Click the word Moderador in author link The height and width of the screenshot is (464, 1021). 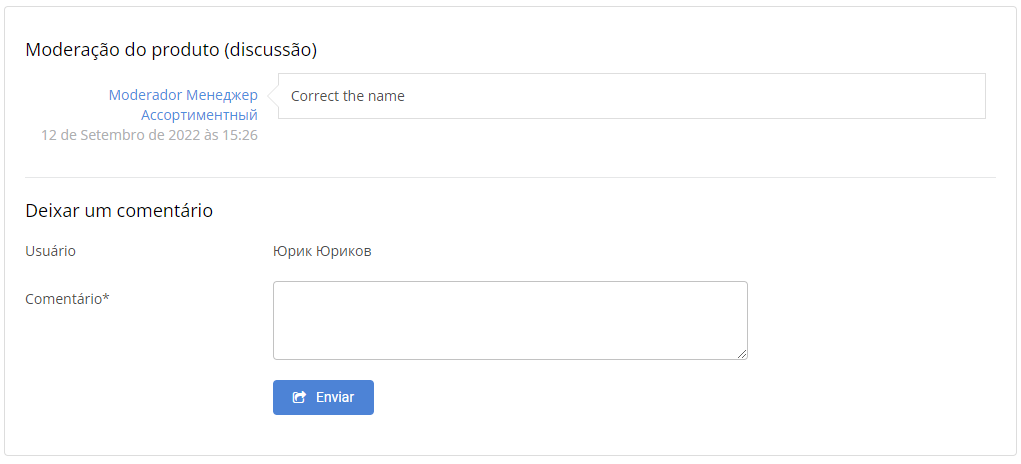pos(146,95)
